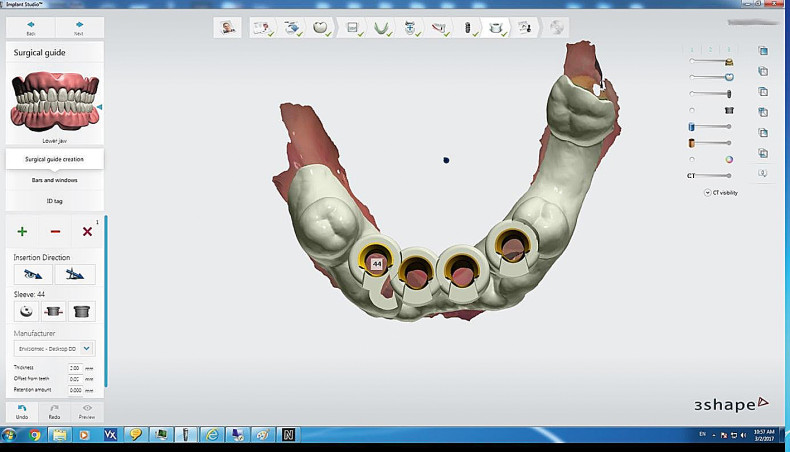Click the Offset from teeth field

pos(75,379)
